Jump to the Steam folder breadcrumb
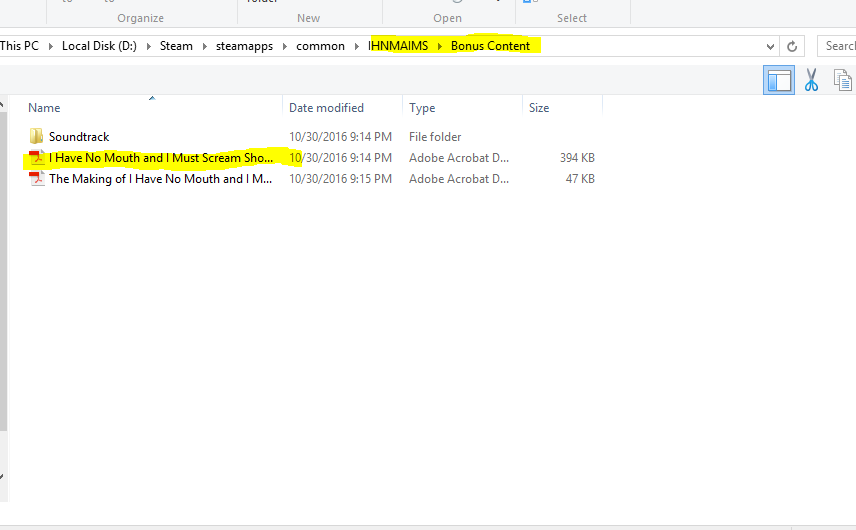Image resolution: width=856 pixels, height=530 pixels. 176,46
